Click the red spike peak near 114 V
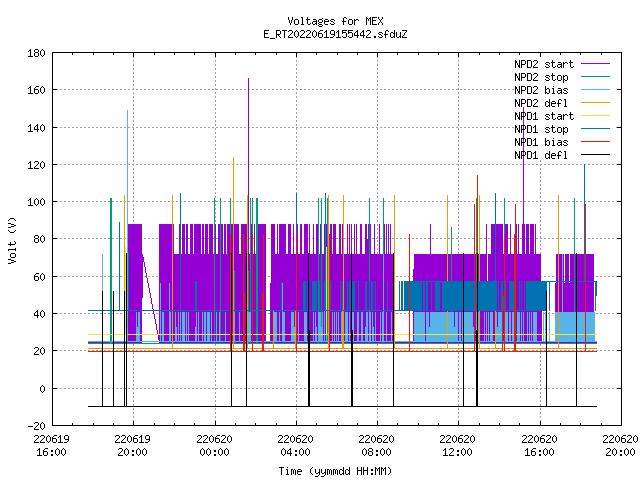Image resolution: width=640 pixels, height=480 pixels. pos(478,176)
